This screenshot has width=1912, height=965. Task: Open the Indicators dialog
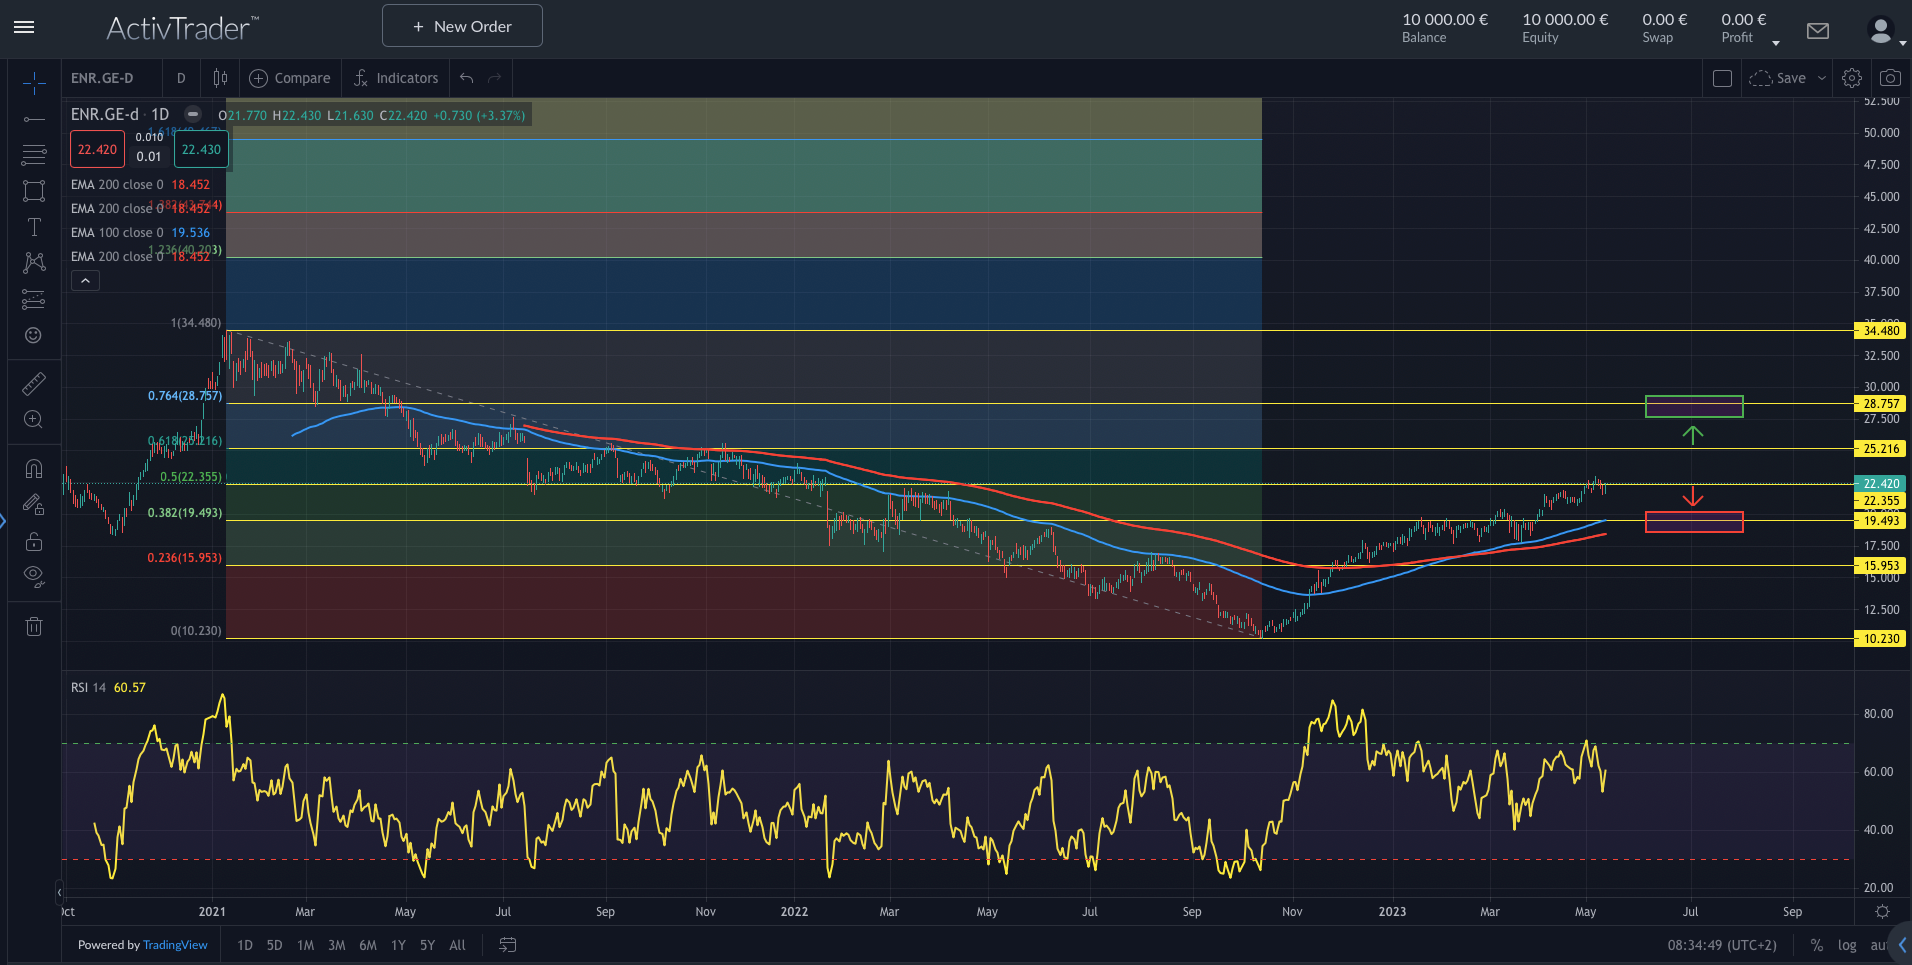[396, 78]
